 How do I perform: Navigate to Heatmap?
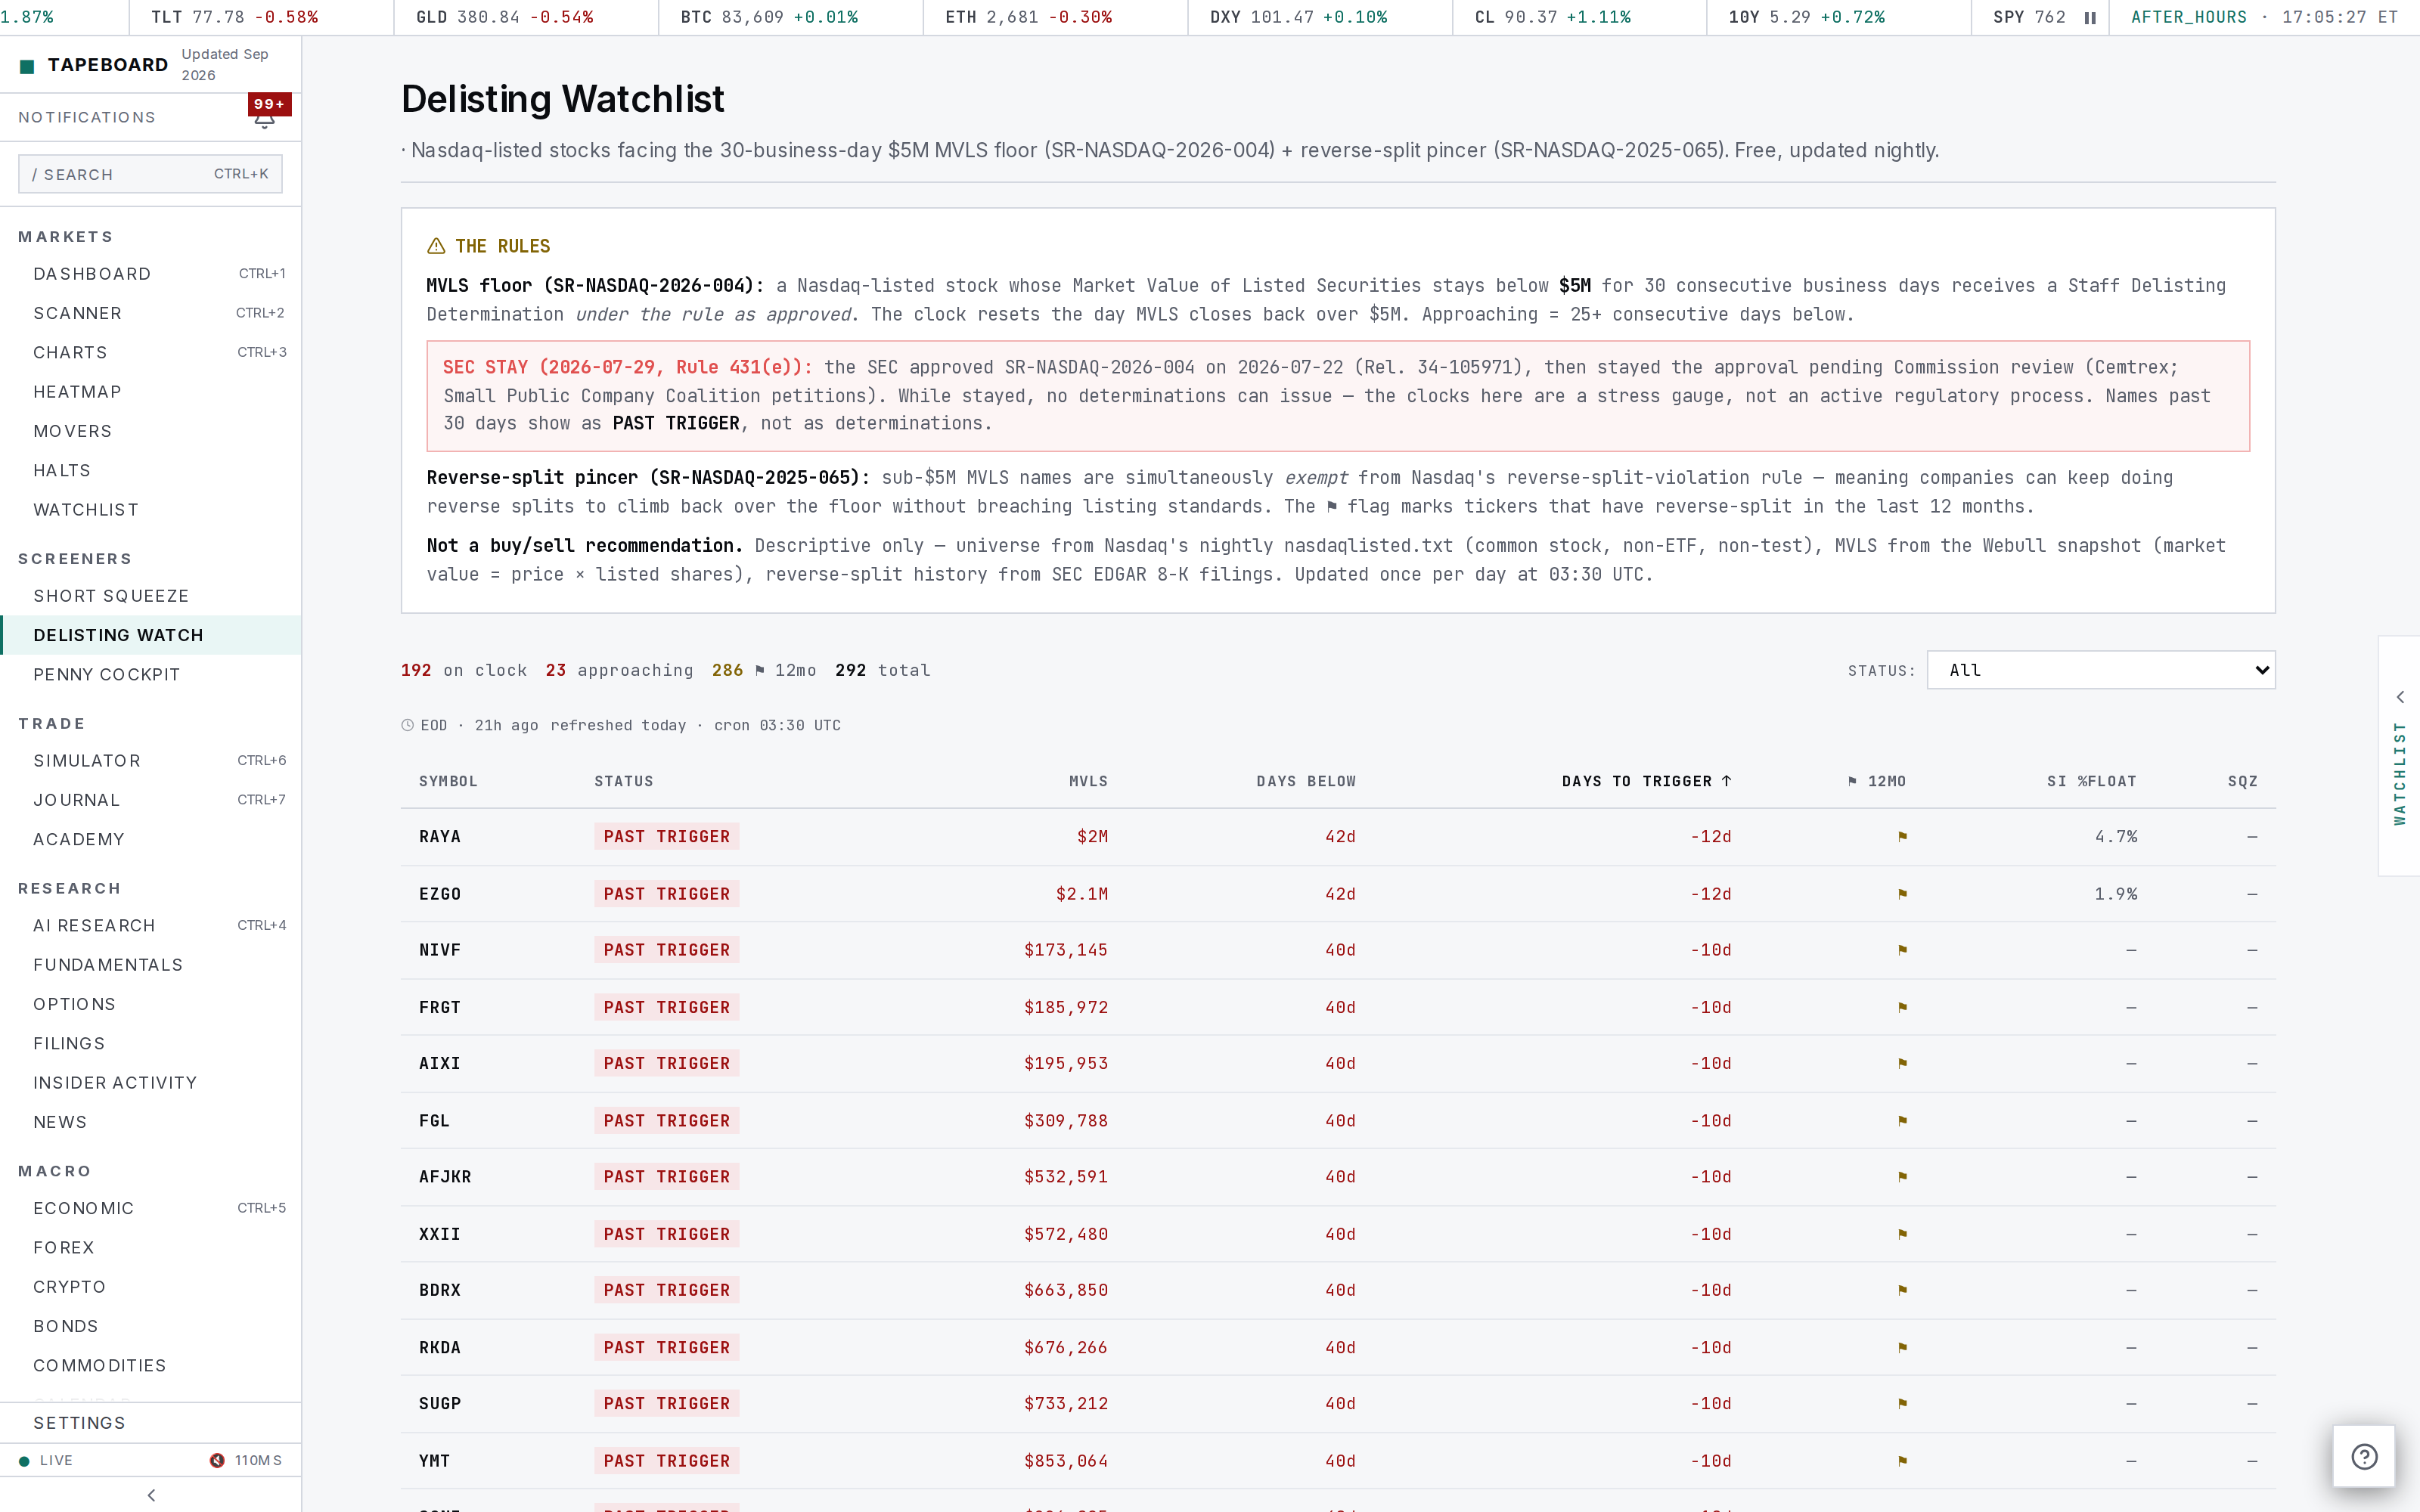tap(151, 392)
